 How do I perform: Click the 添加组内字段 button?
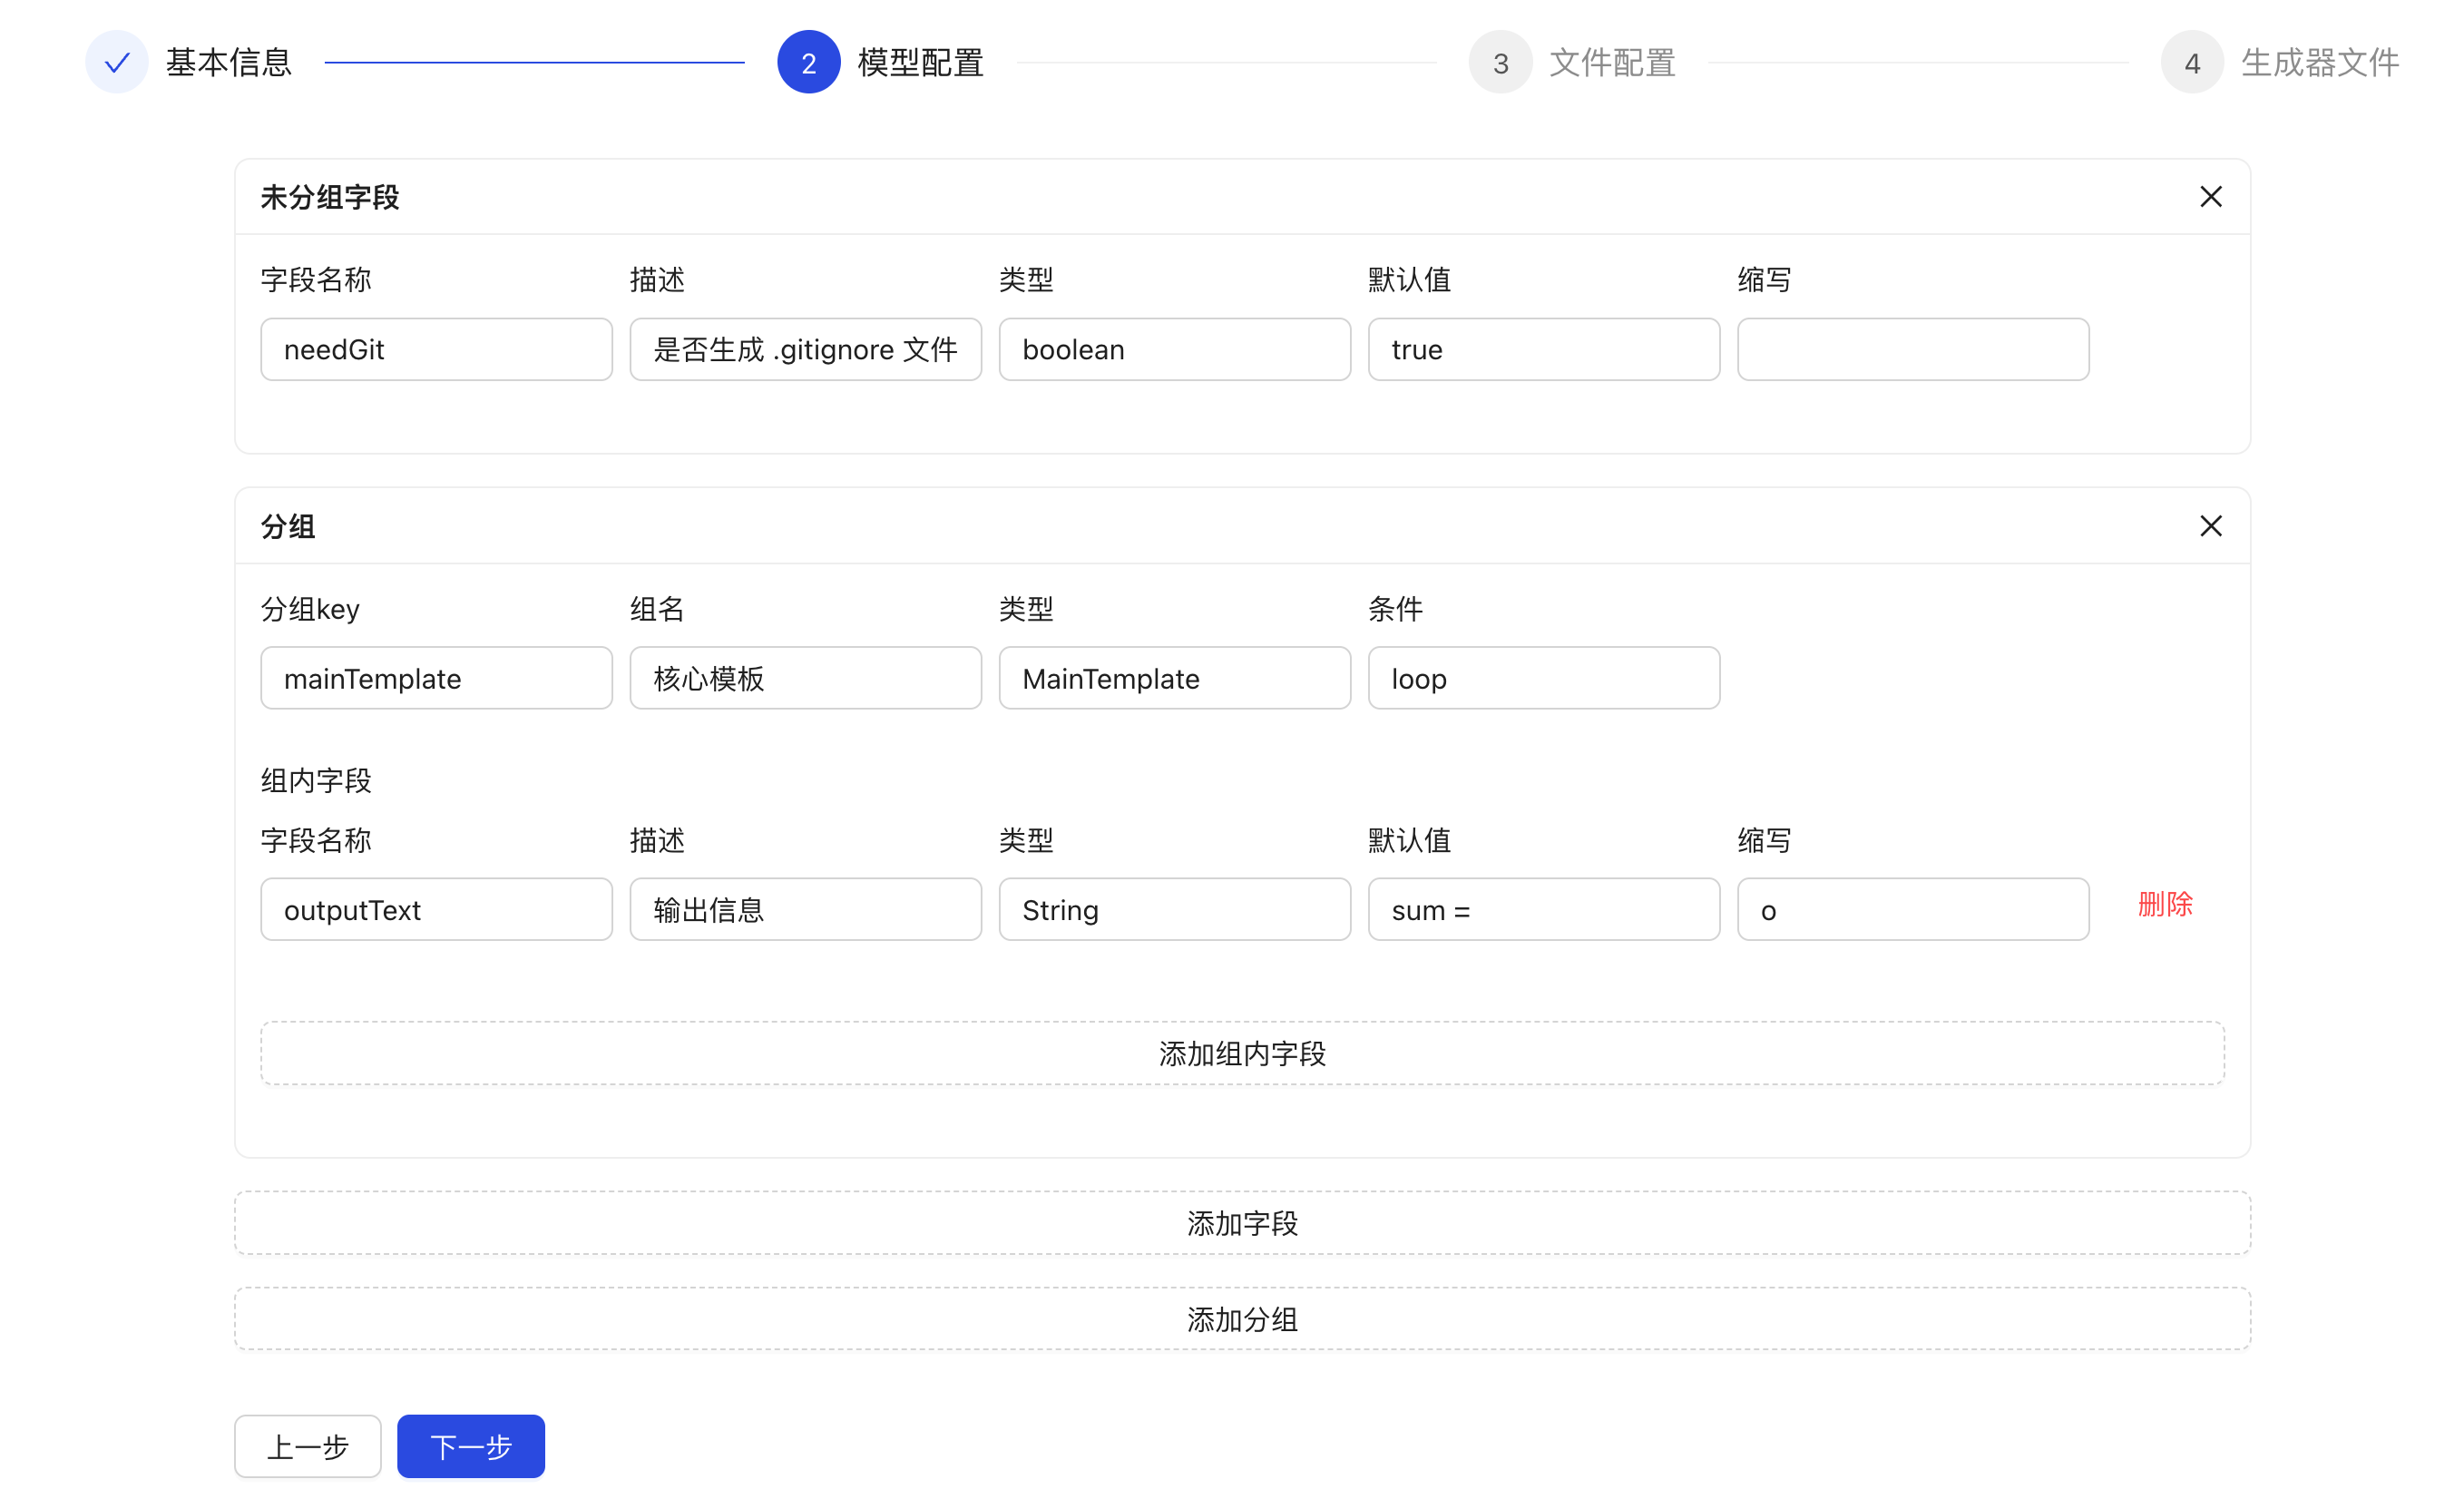point(1242,1052)
